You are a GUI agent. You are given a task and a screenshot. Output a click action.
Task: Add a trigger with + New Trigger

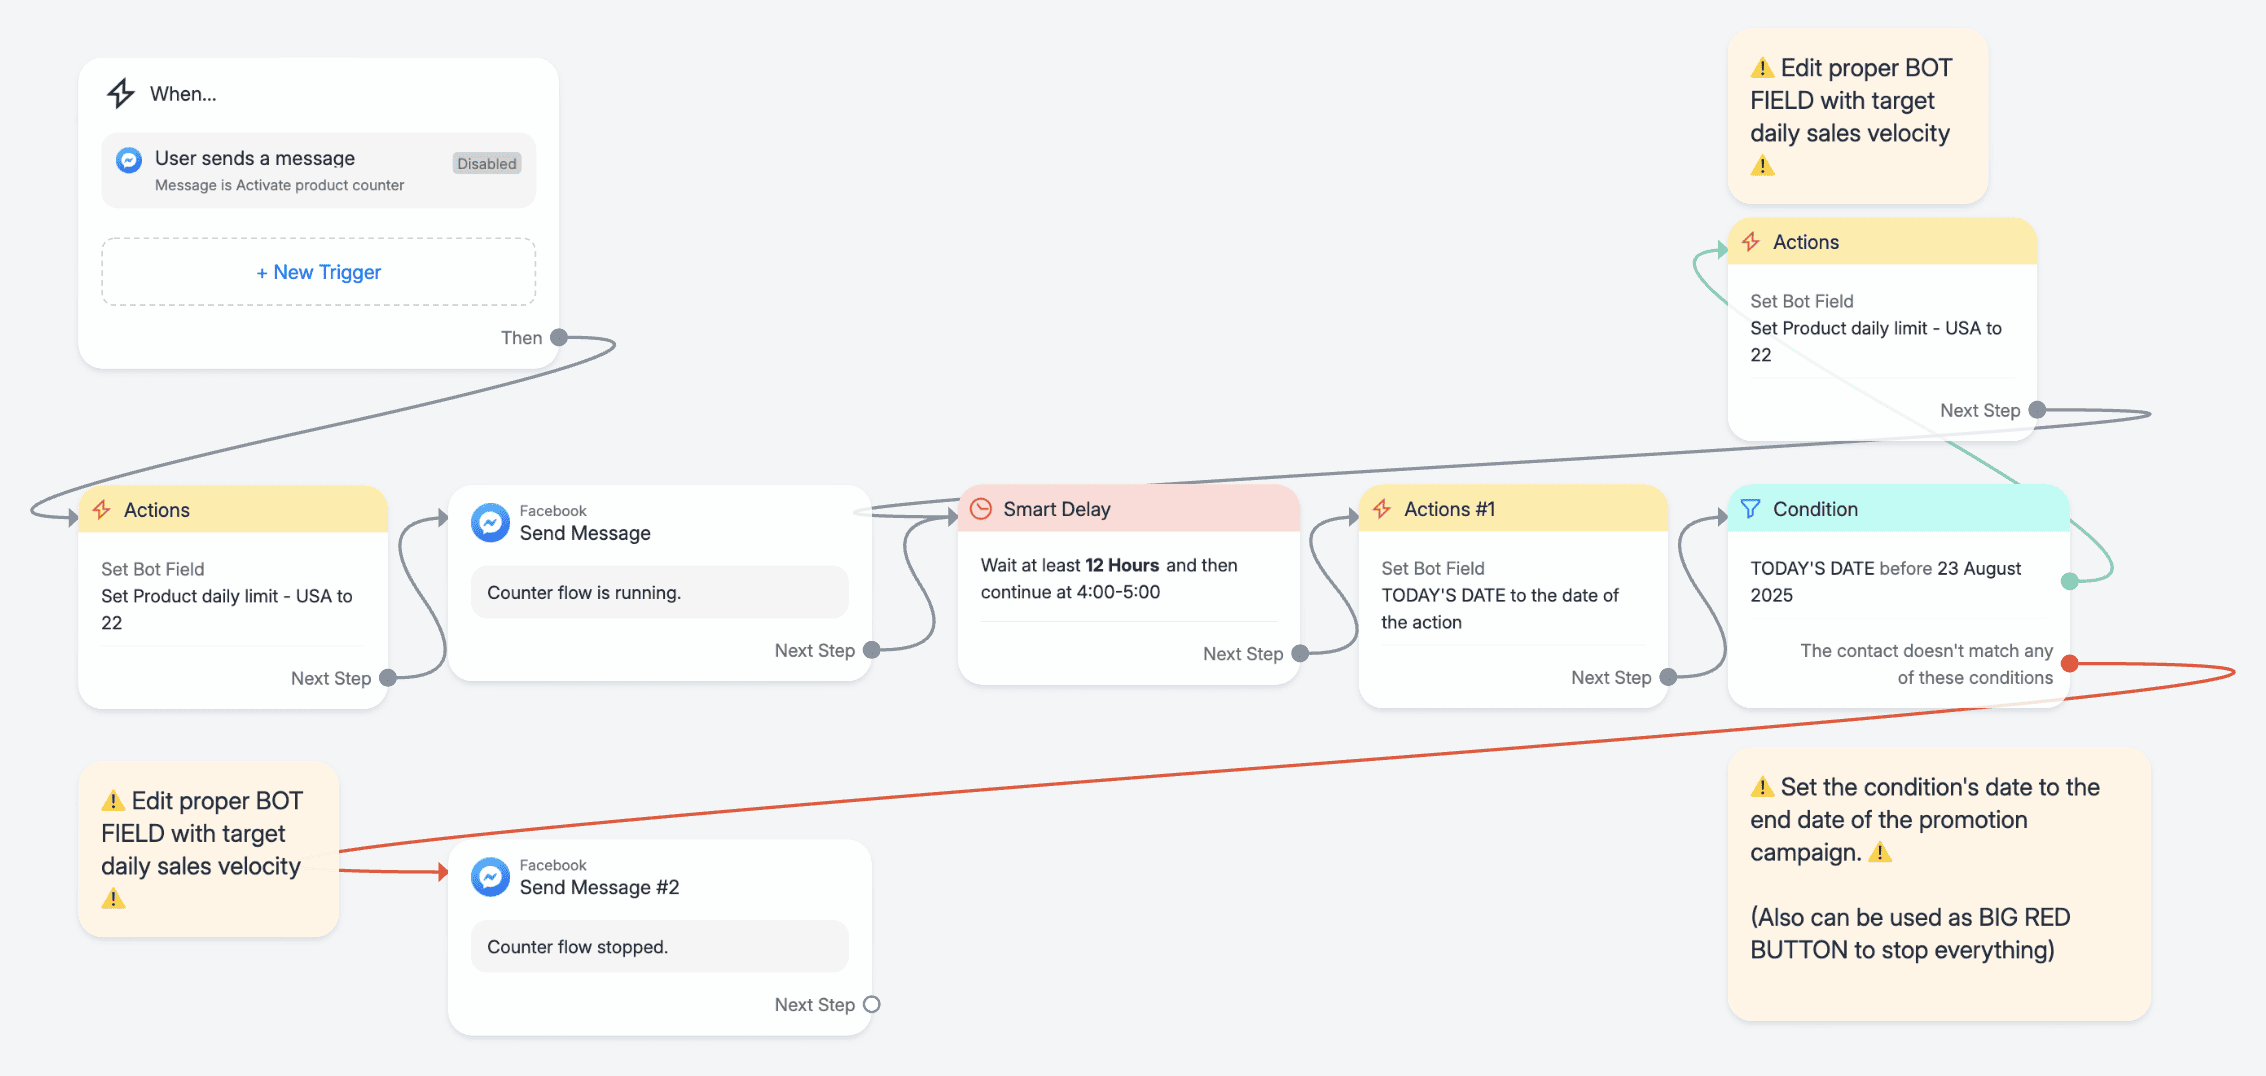pyautogui.click(x=318, y=272)
